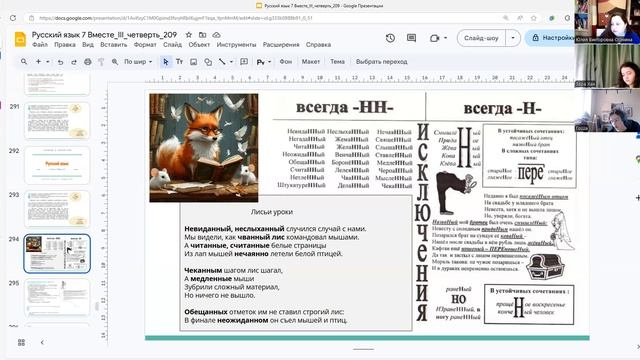This screenshot has width=640, height=360.
Task: Star the presentation title
Action: [189, 35]
